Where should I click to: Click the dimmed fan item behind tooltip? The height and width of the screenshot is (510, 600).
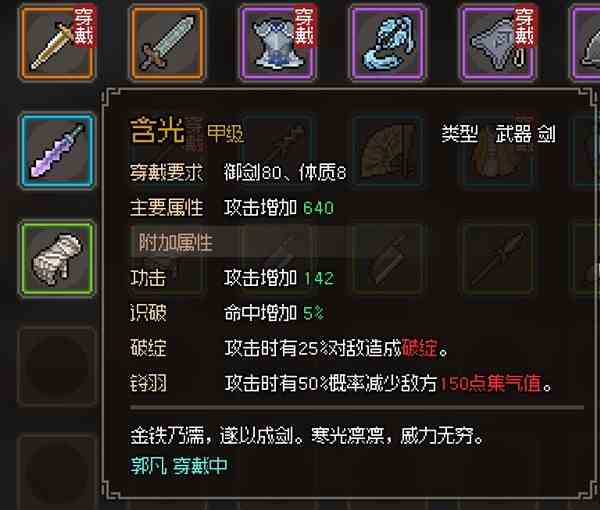coord(388,151)
